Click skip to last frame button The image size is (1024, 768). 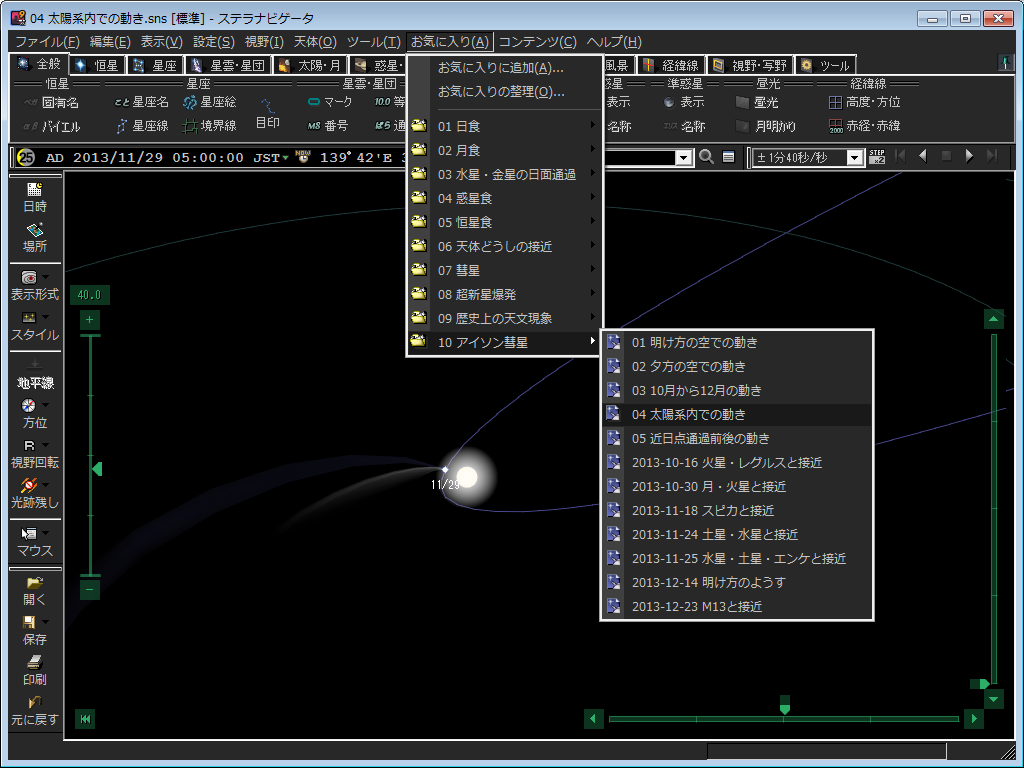pos(993,156)
